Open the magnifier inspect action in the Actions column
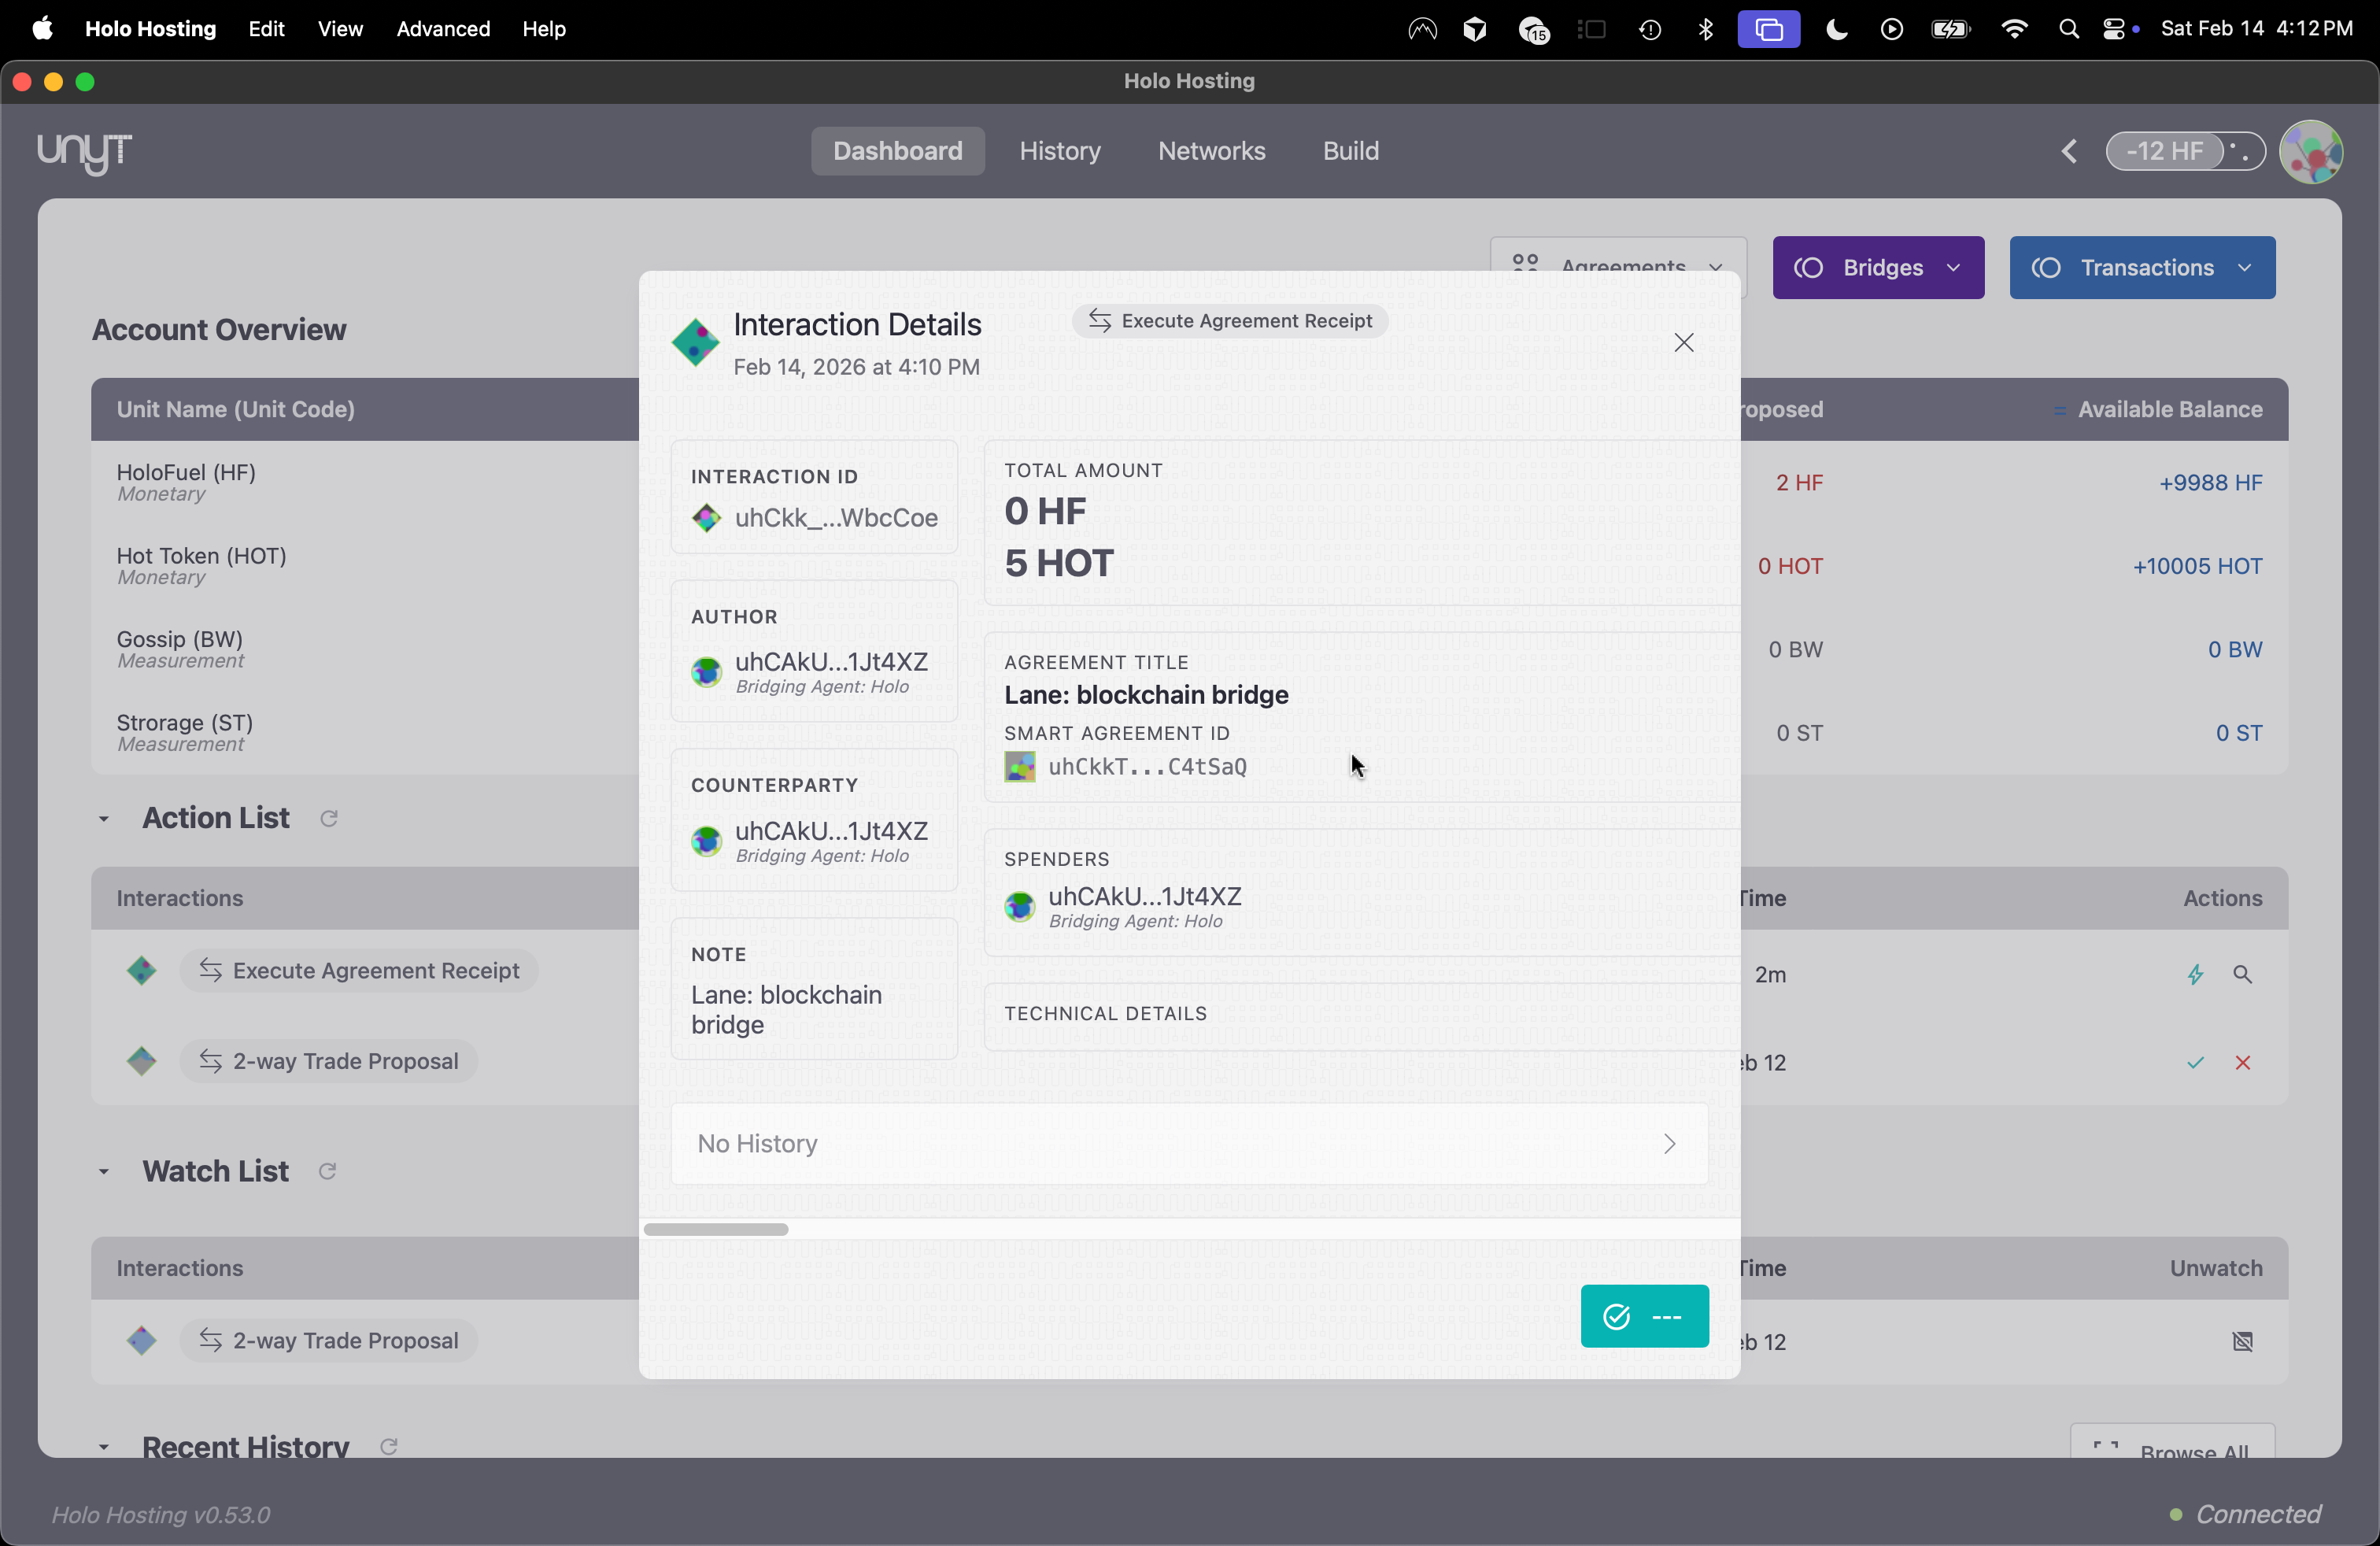 [2244, 973]
